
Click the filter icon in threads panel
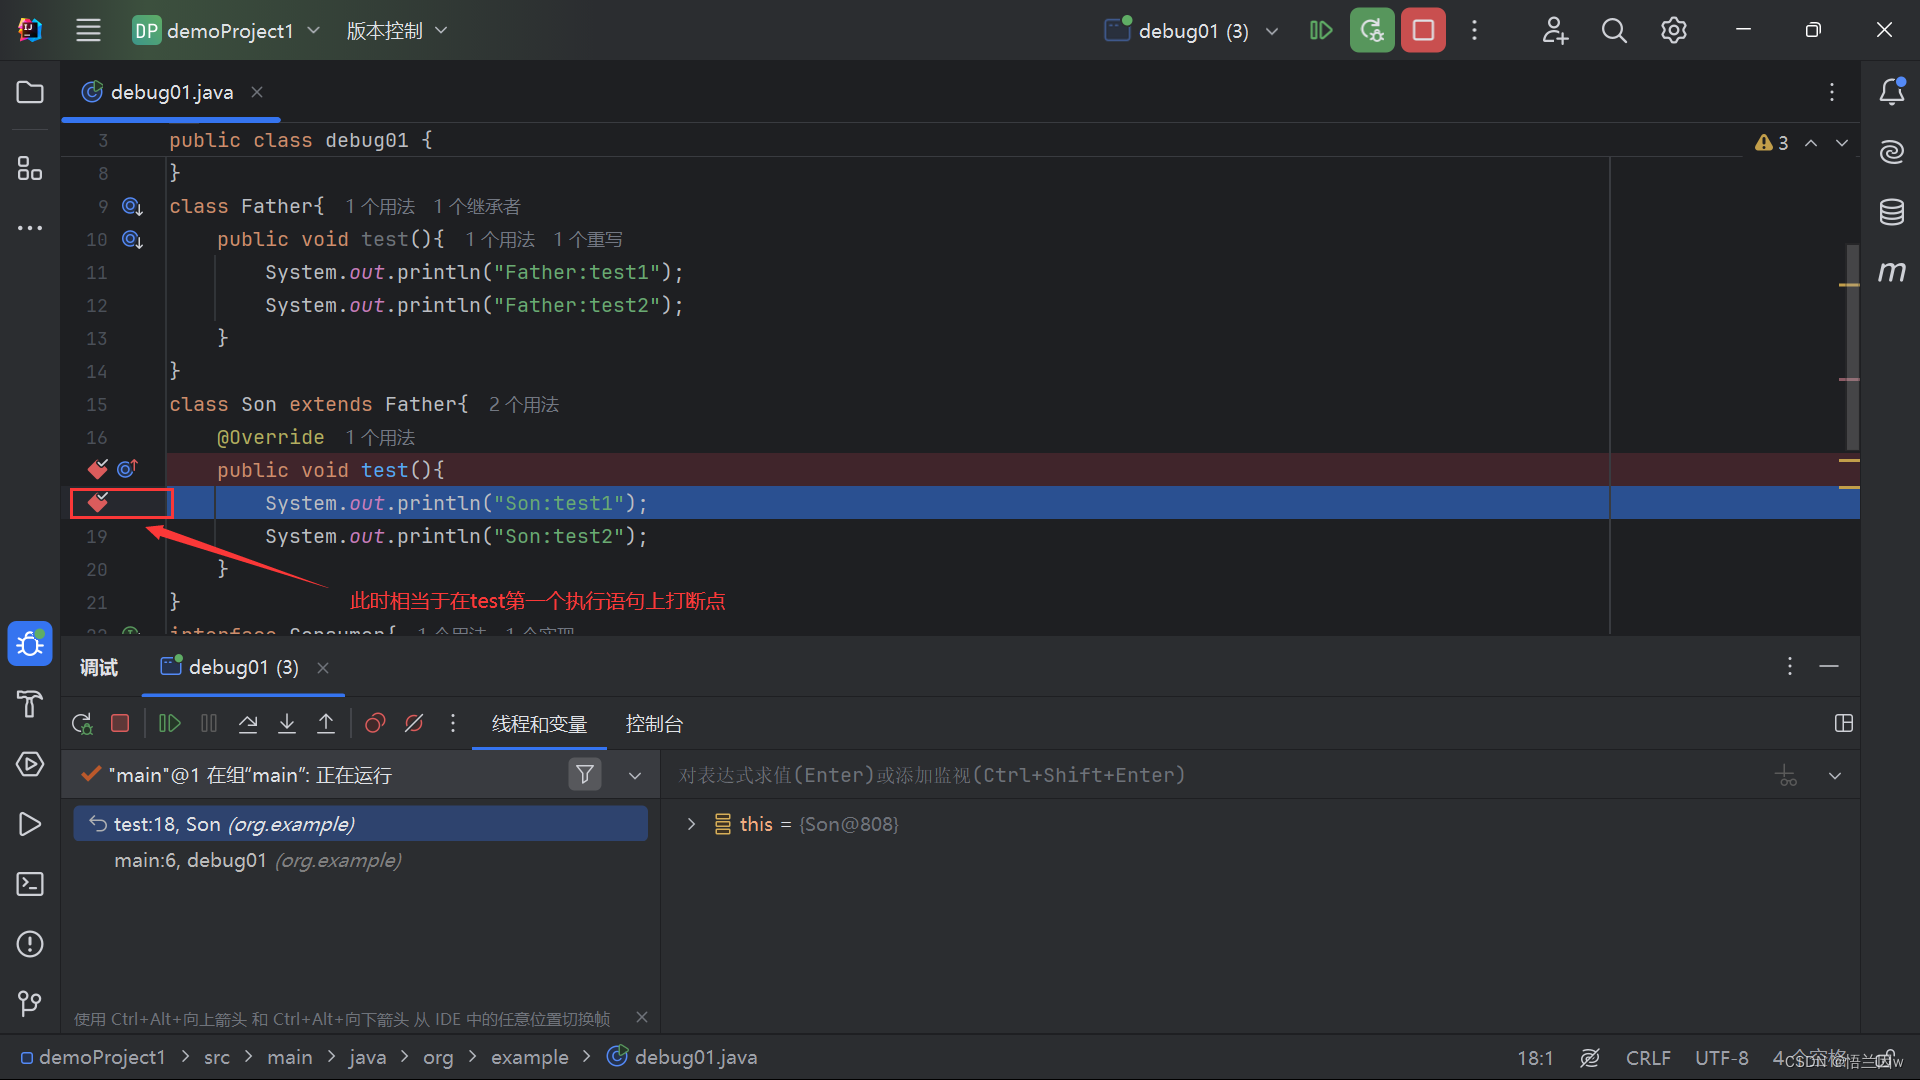click(584, 774)
